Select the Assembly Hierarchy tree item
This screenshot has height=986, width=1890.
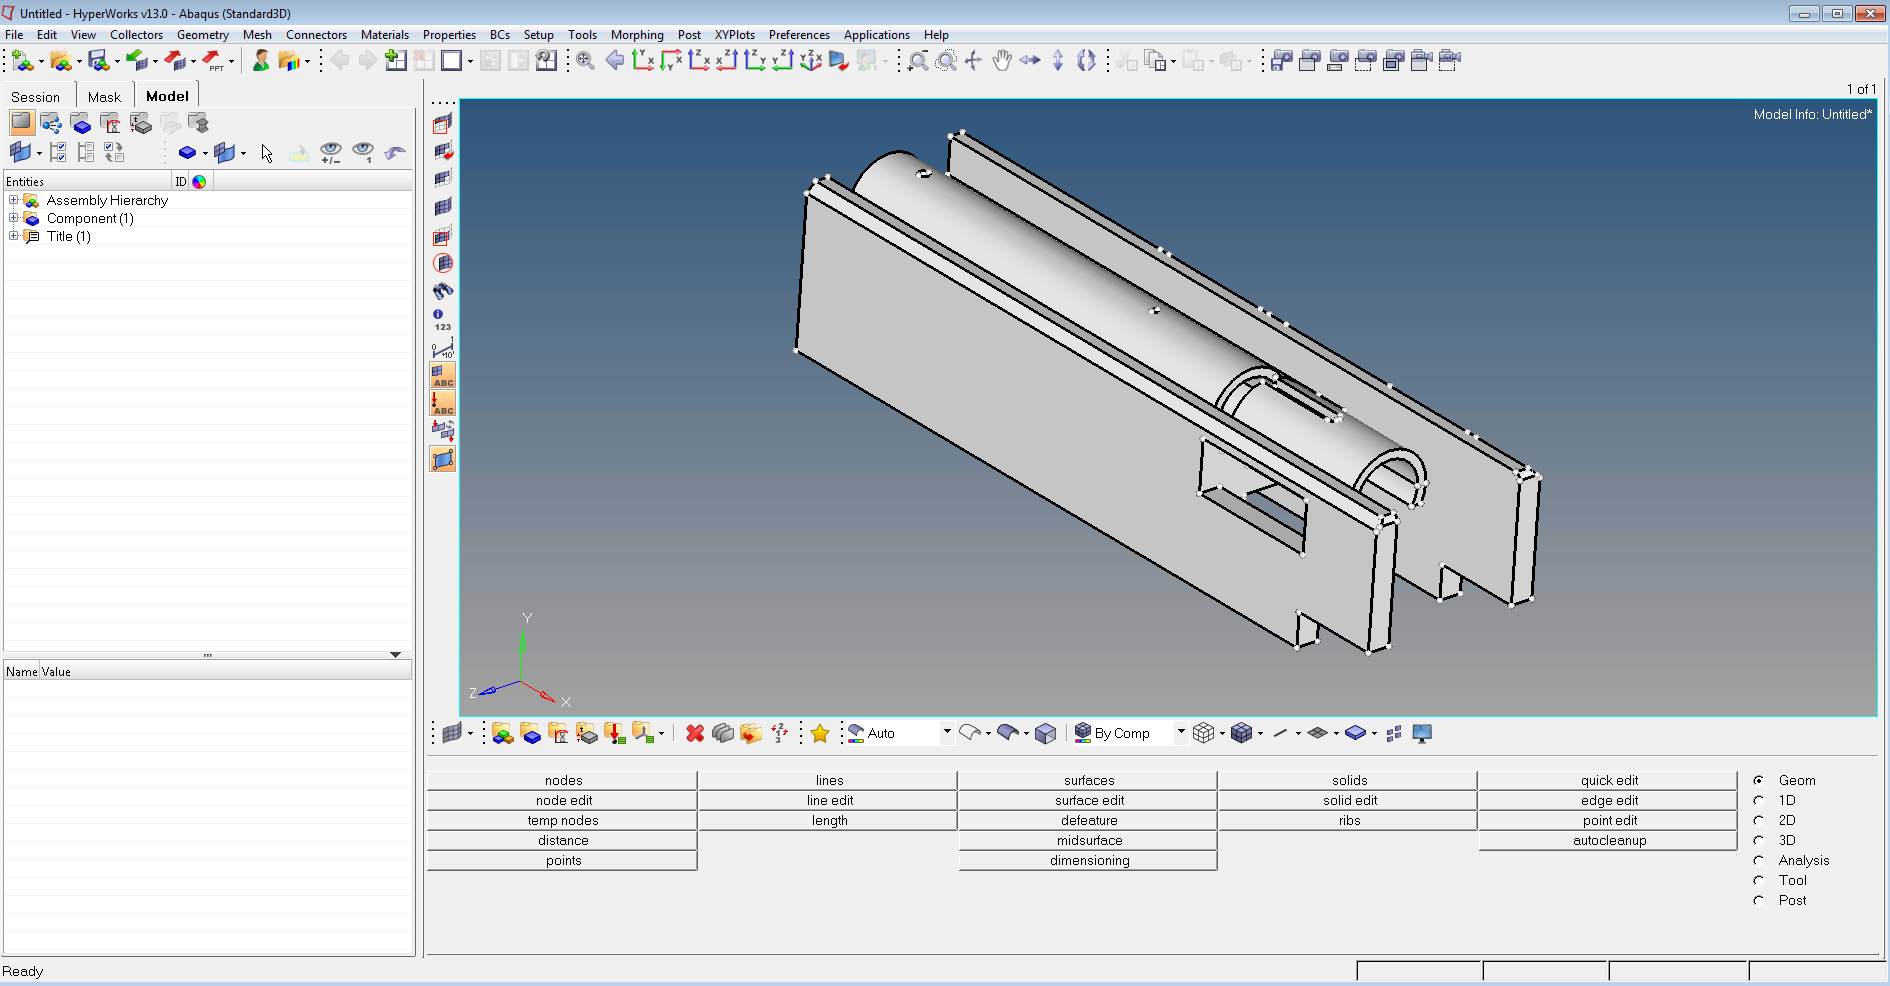107,201
